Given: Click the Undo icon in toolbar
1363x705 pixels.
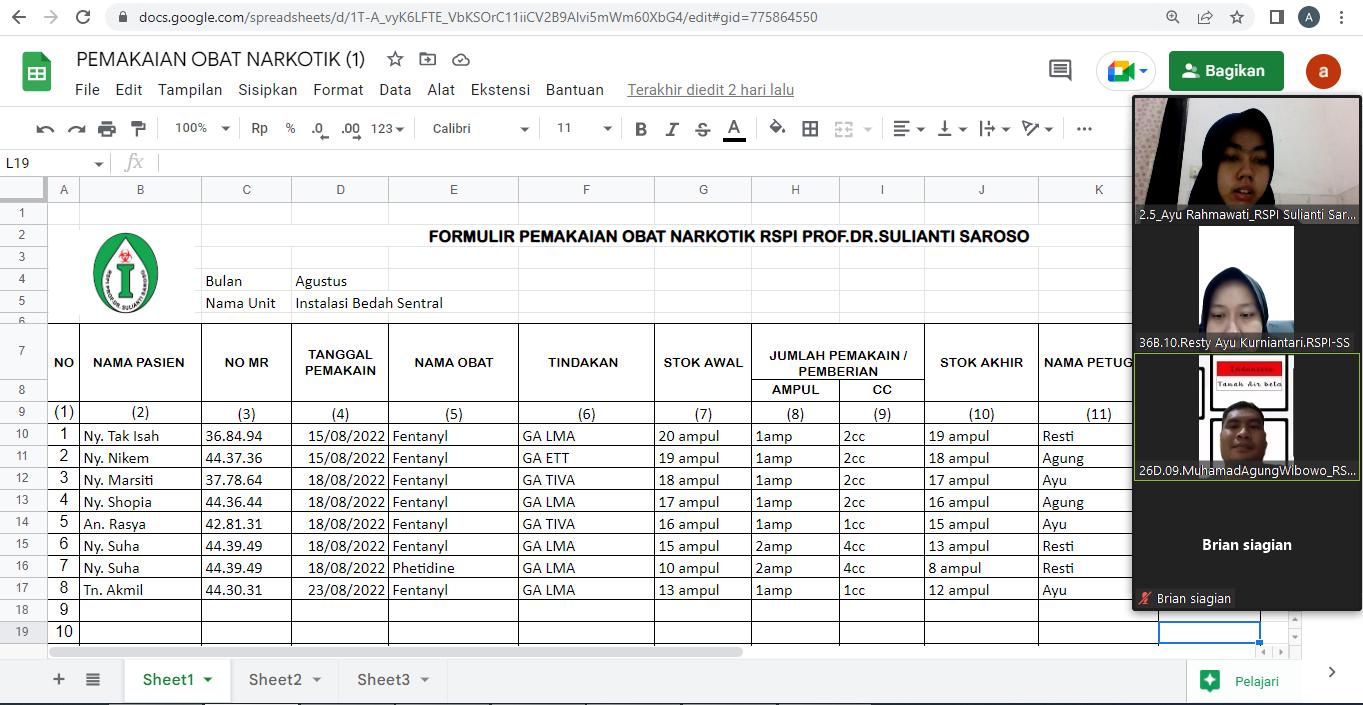Looking at the screenshot, I should [45, 129].
